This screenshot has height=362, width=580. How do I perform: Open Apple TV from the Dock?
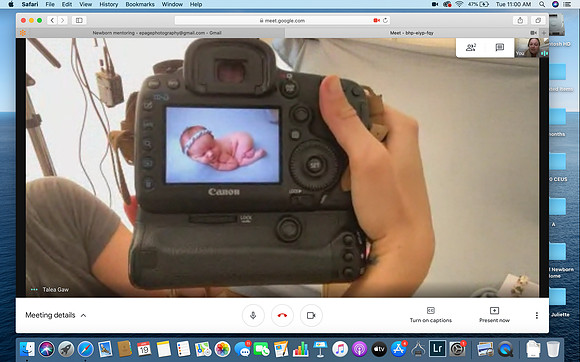click(x=379, y=349)
